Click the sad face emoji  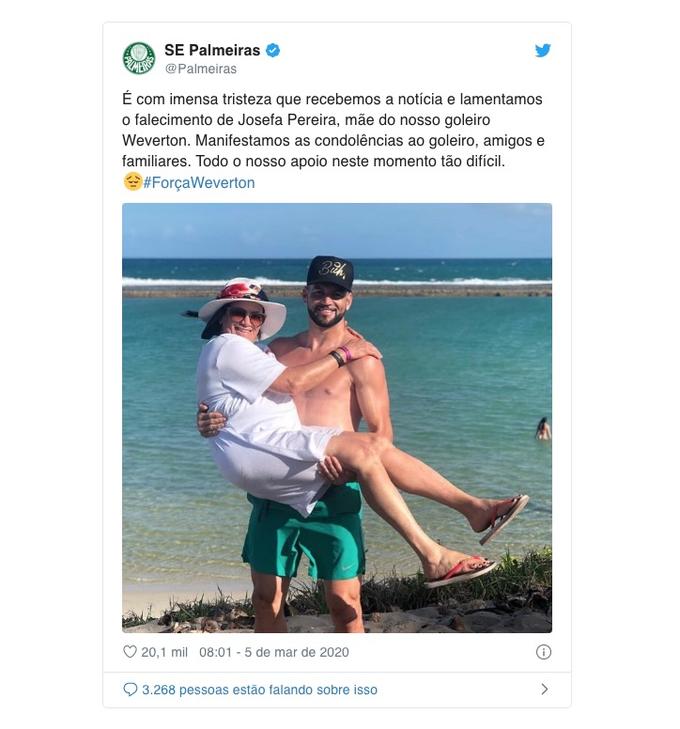(x=132, y=182)
